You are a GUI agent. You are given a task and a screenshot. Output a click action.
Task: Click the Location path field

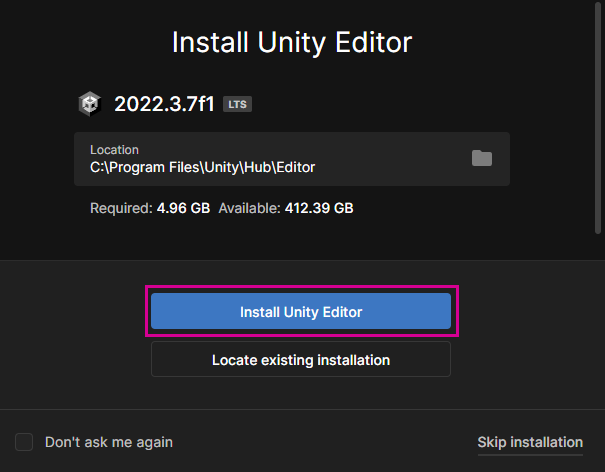tap(291, 159)
